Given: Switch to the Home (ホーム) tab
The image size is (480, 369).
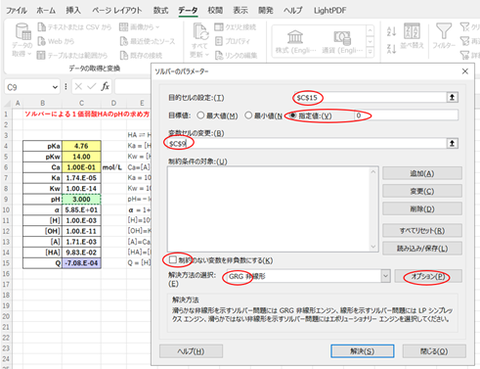Looking at the screenshot, I should coord(46,11).
